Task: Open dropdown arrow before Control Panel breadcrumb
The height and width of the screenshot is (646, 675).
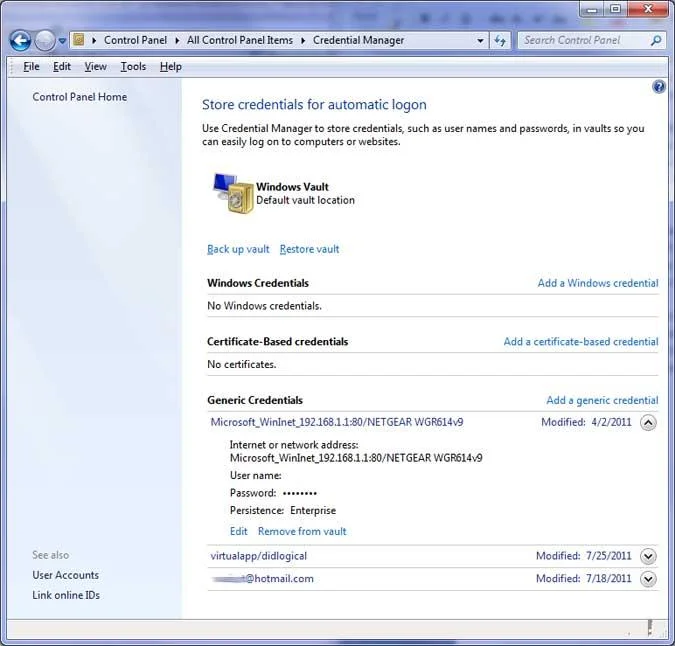Action: (94, 40)
